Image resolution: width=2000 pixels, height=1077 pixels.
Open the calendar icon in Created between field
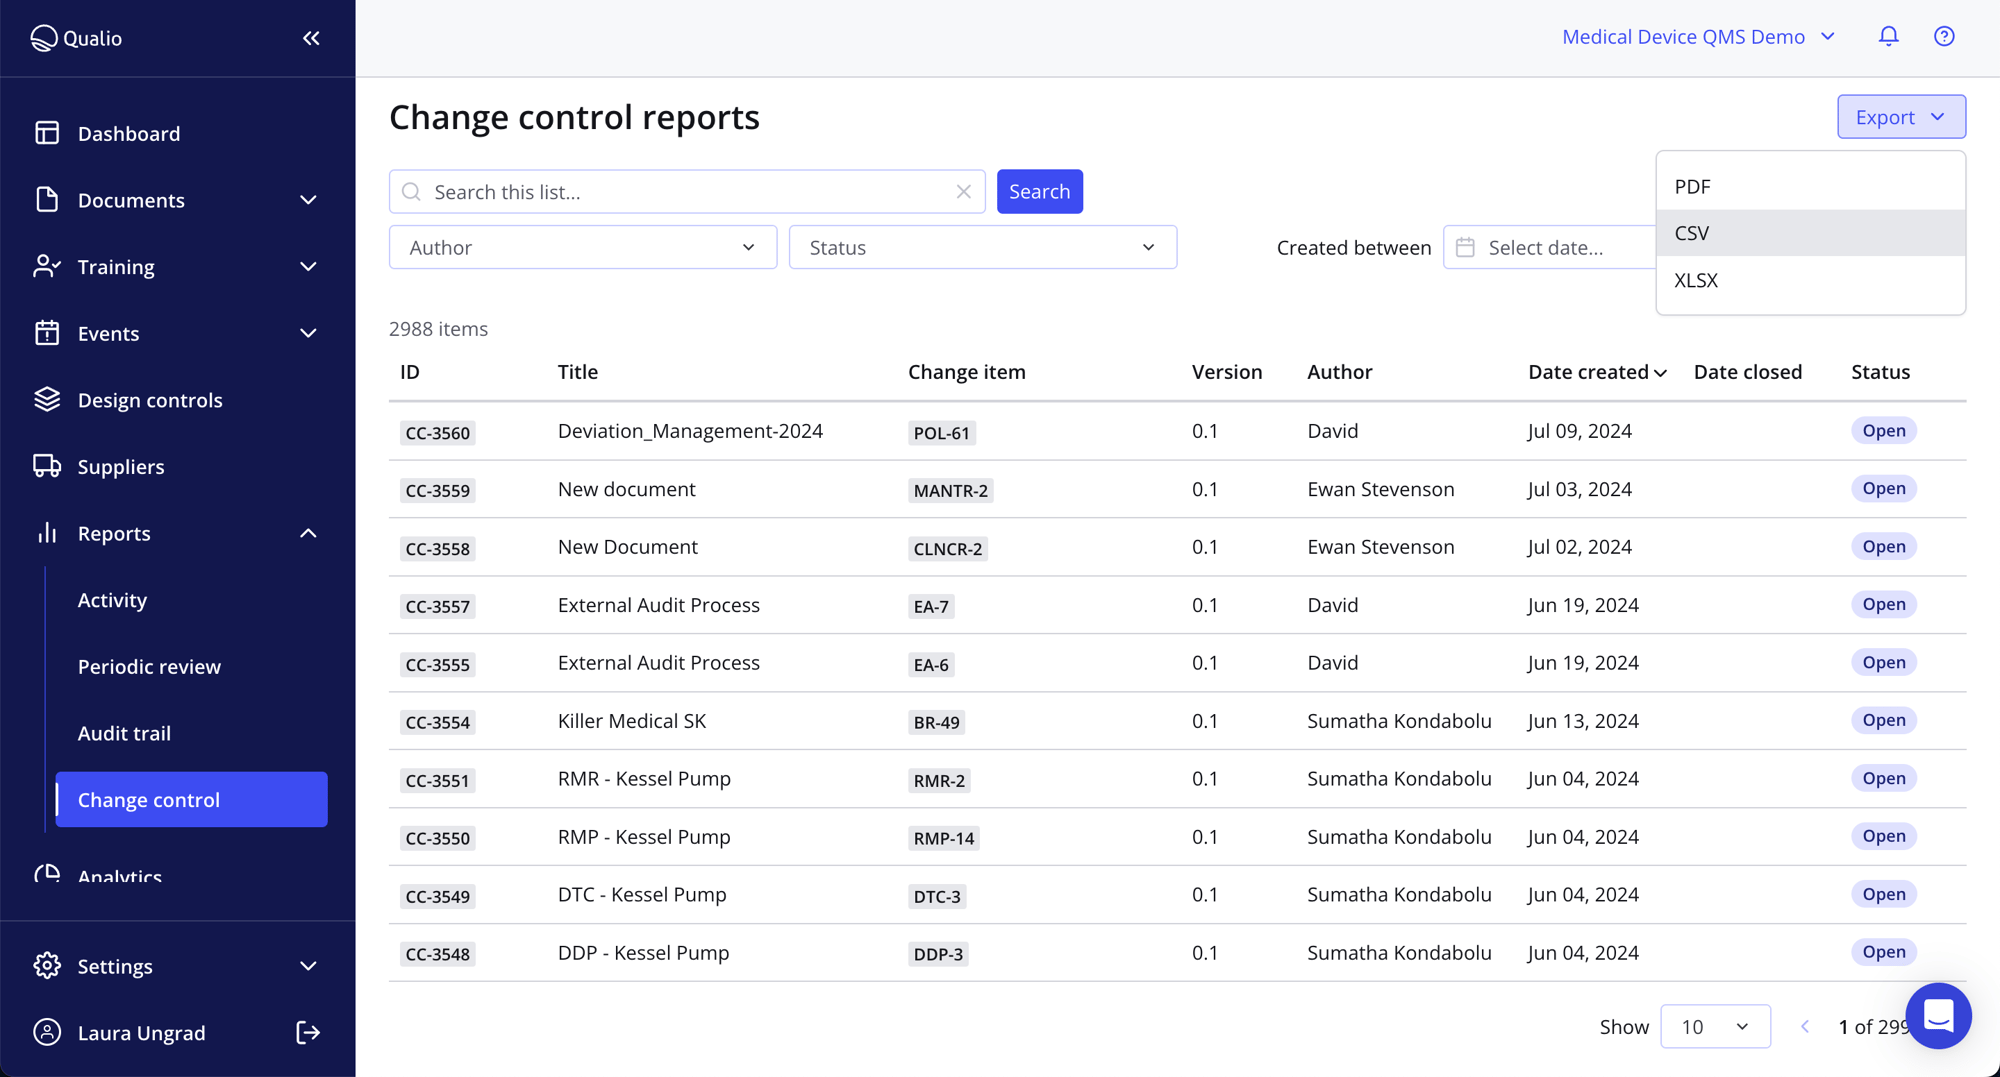(1466, 246)
